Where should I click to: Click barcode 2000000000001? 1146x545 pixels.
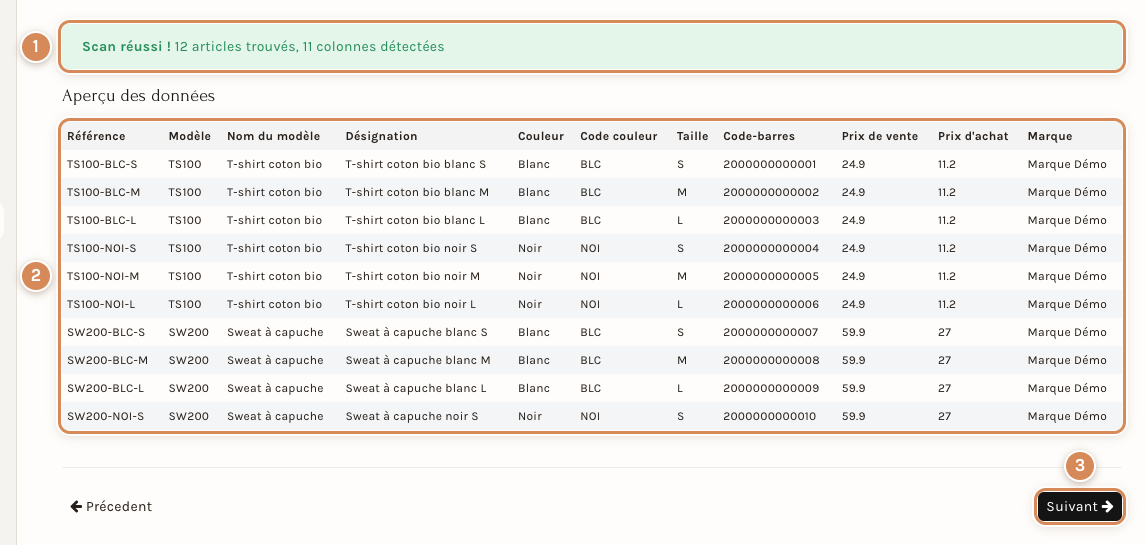coord(770,164)
